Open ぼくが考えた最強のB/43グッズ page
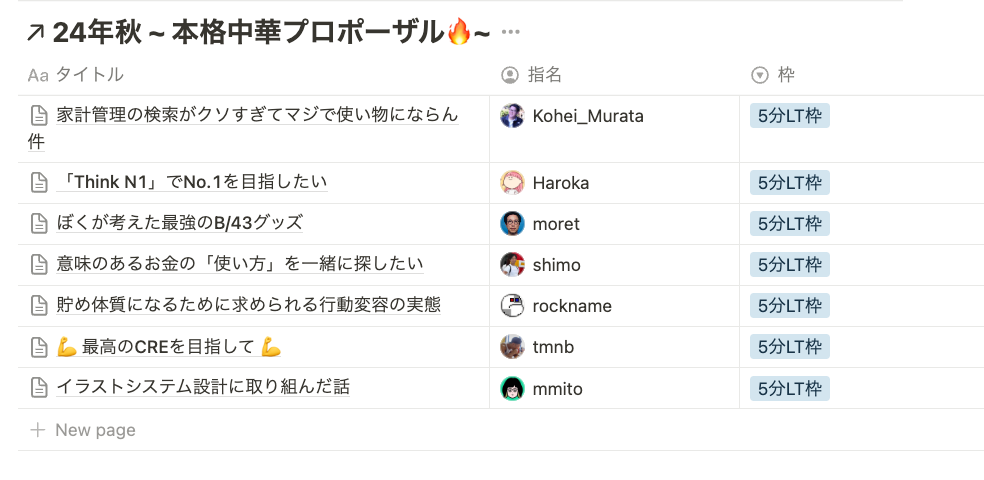 click(180, 223)
